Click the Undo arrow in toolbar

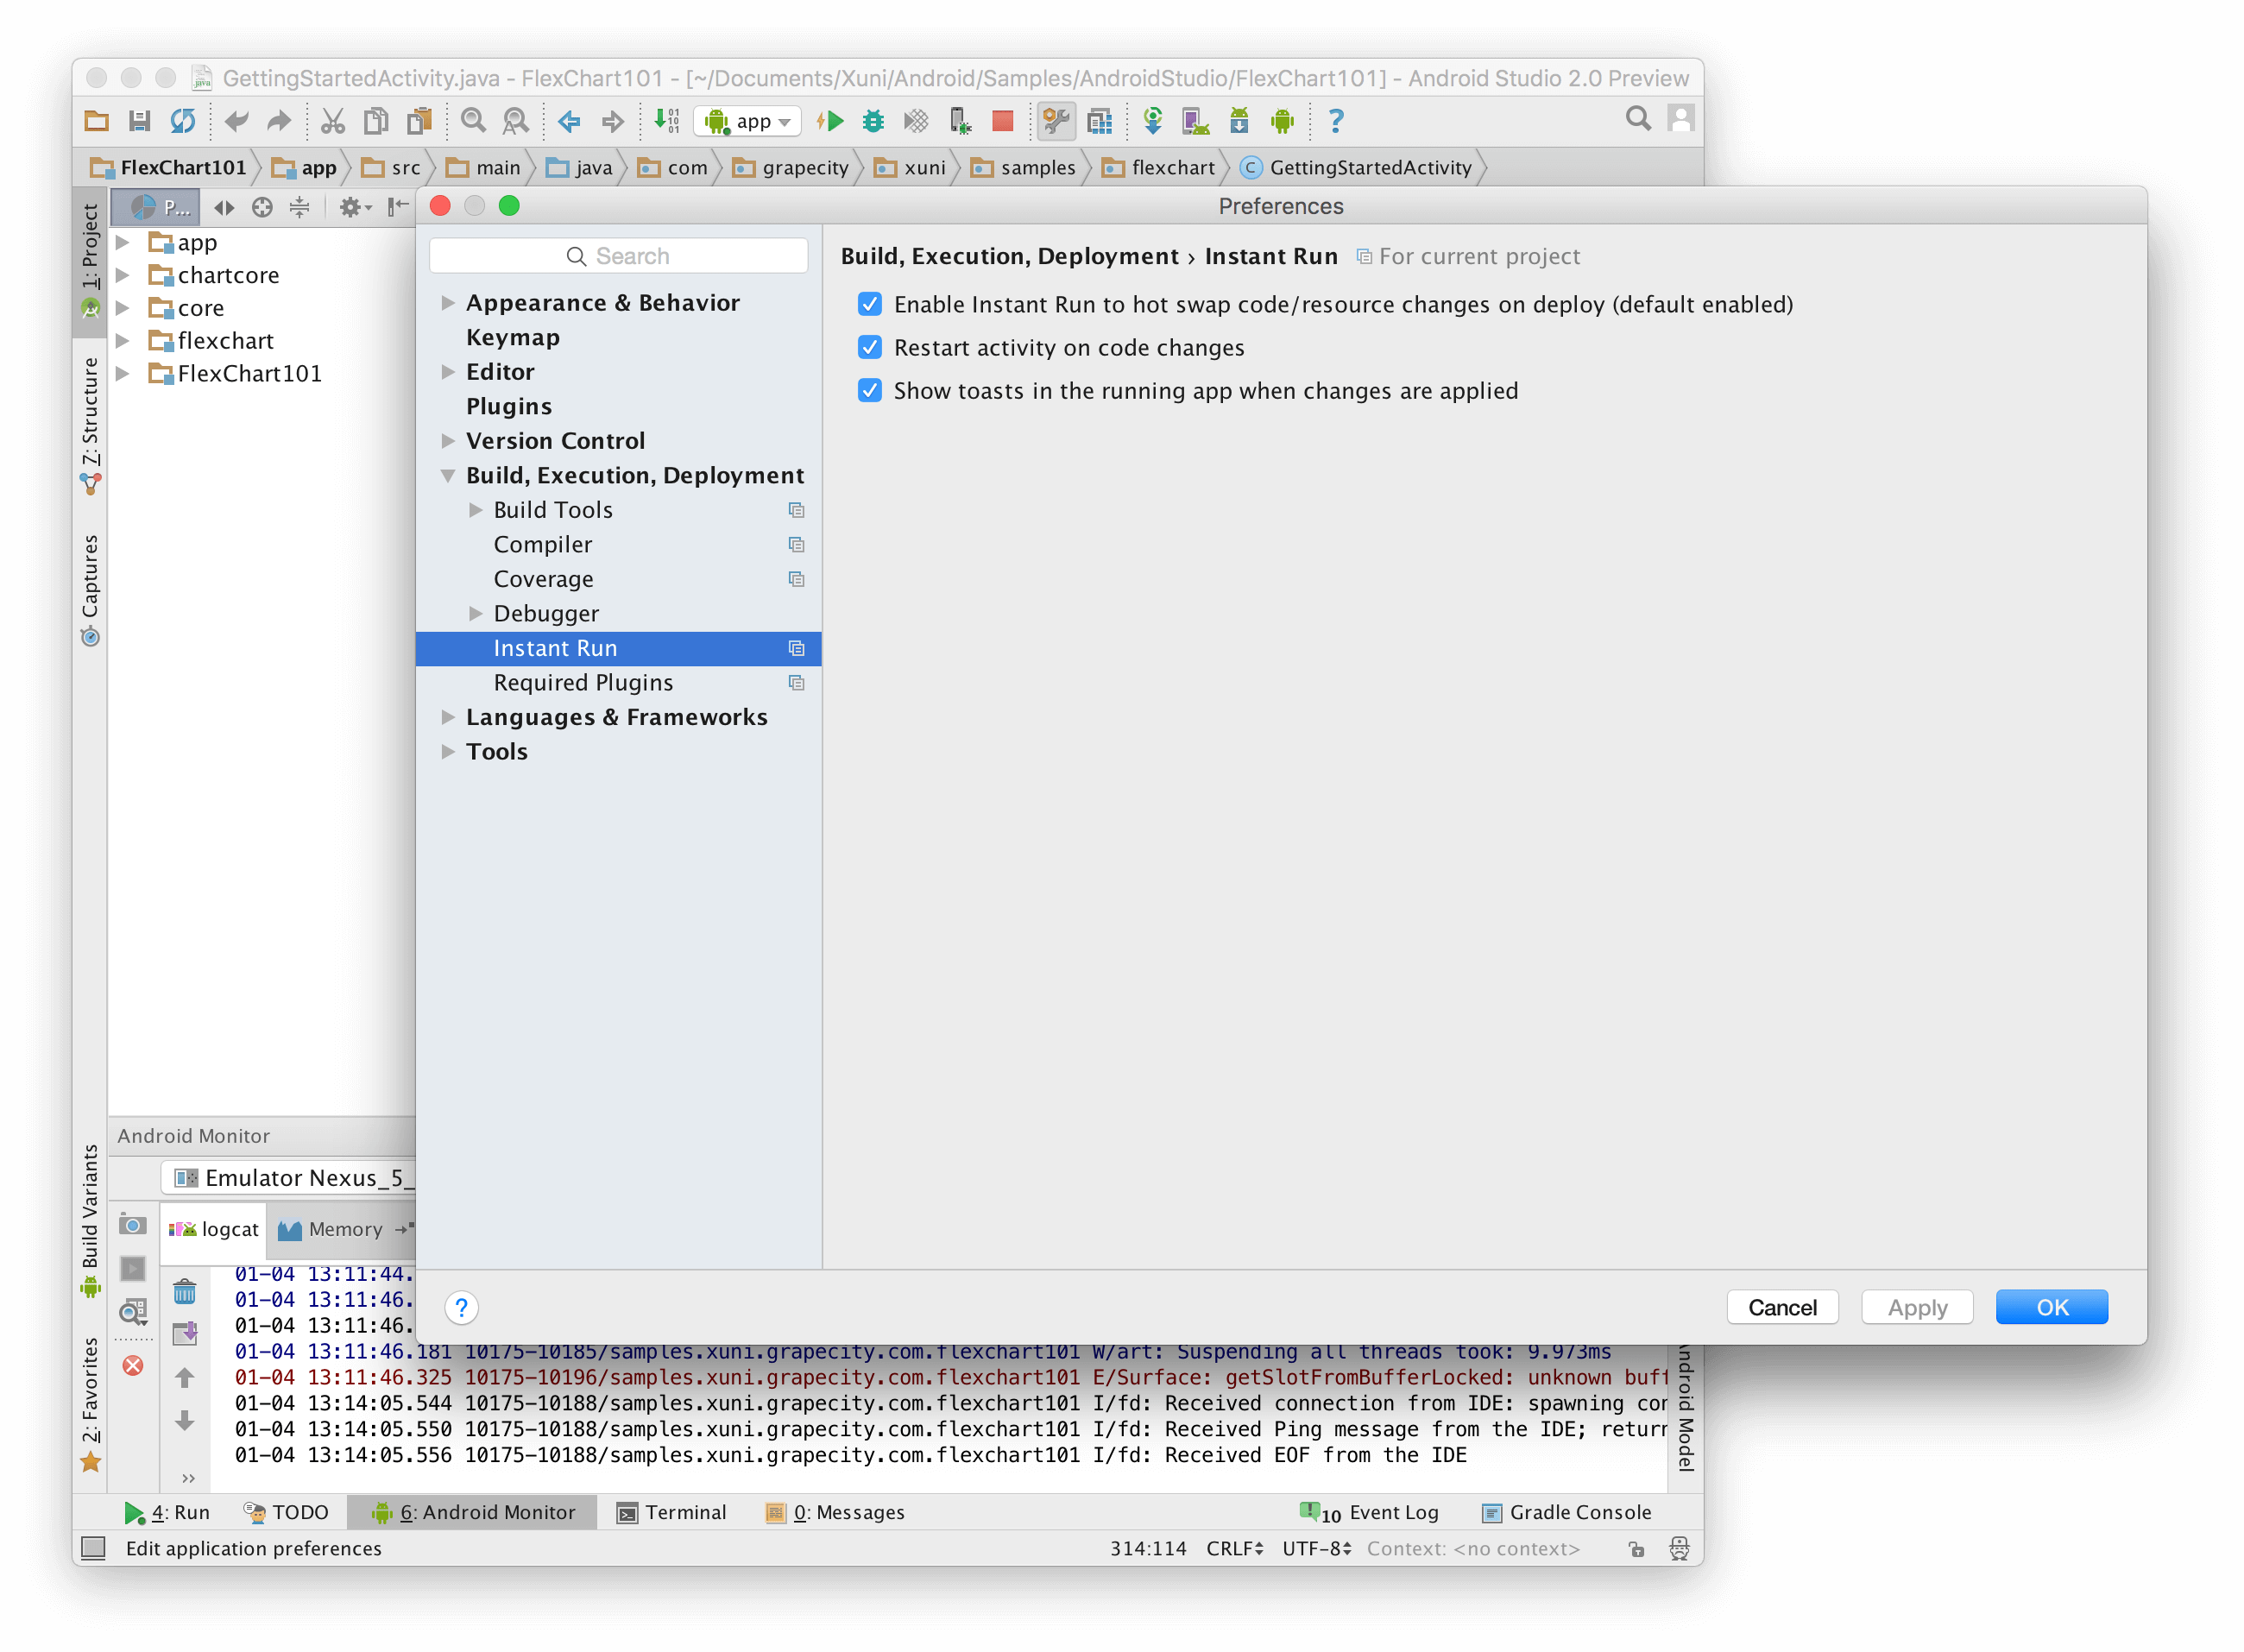pyautogui.click(x=236, y=121)
